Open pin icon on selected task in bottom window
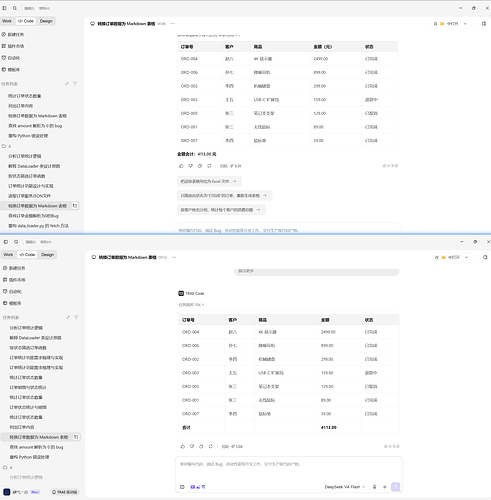This screenshot has width=491, height=500. (76, 437)
